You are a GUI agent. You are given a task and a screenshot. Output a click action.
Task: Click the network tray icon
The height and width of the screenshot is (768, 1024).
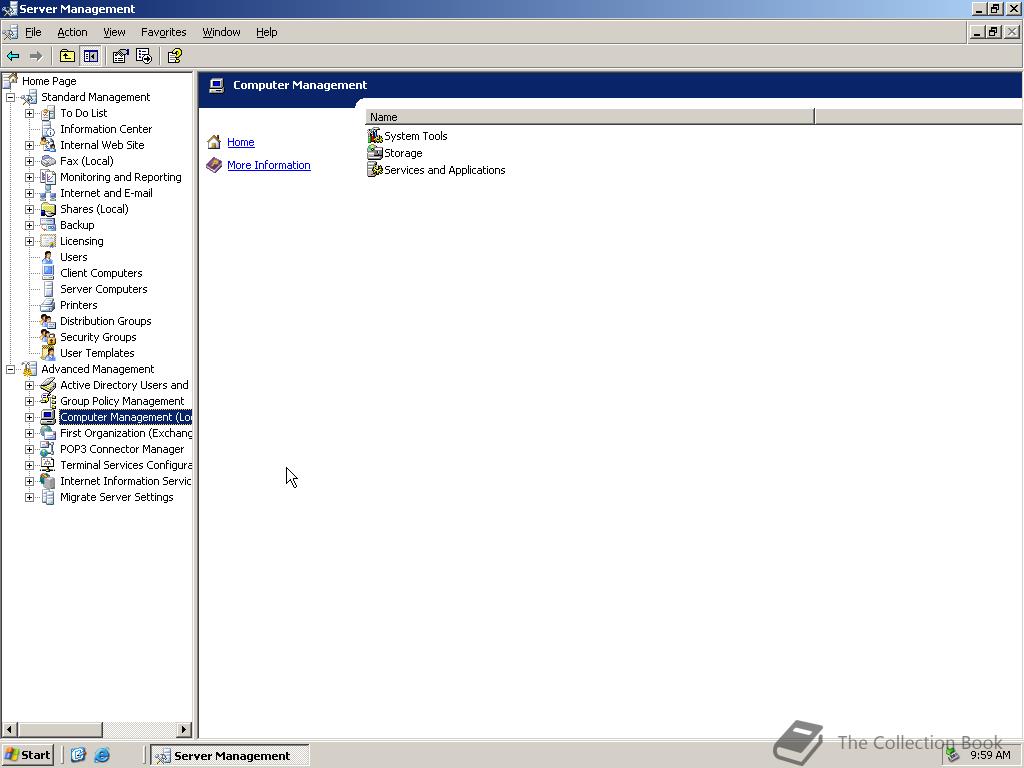tap(953, 756)
